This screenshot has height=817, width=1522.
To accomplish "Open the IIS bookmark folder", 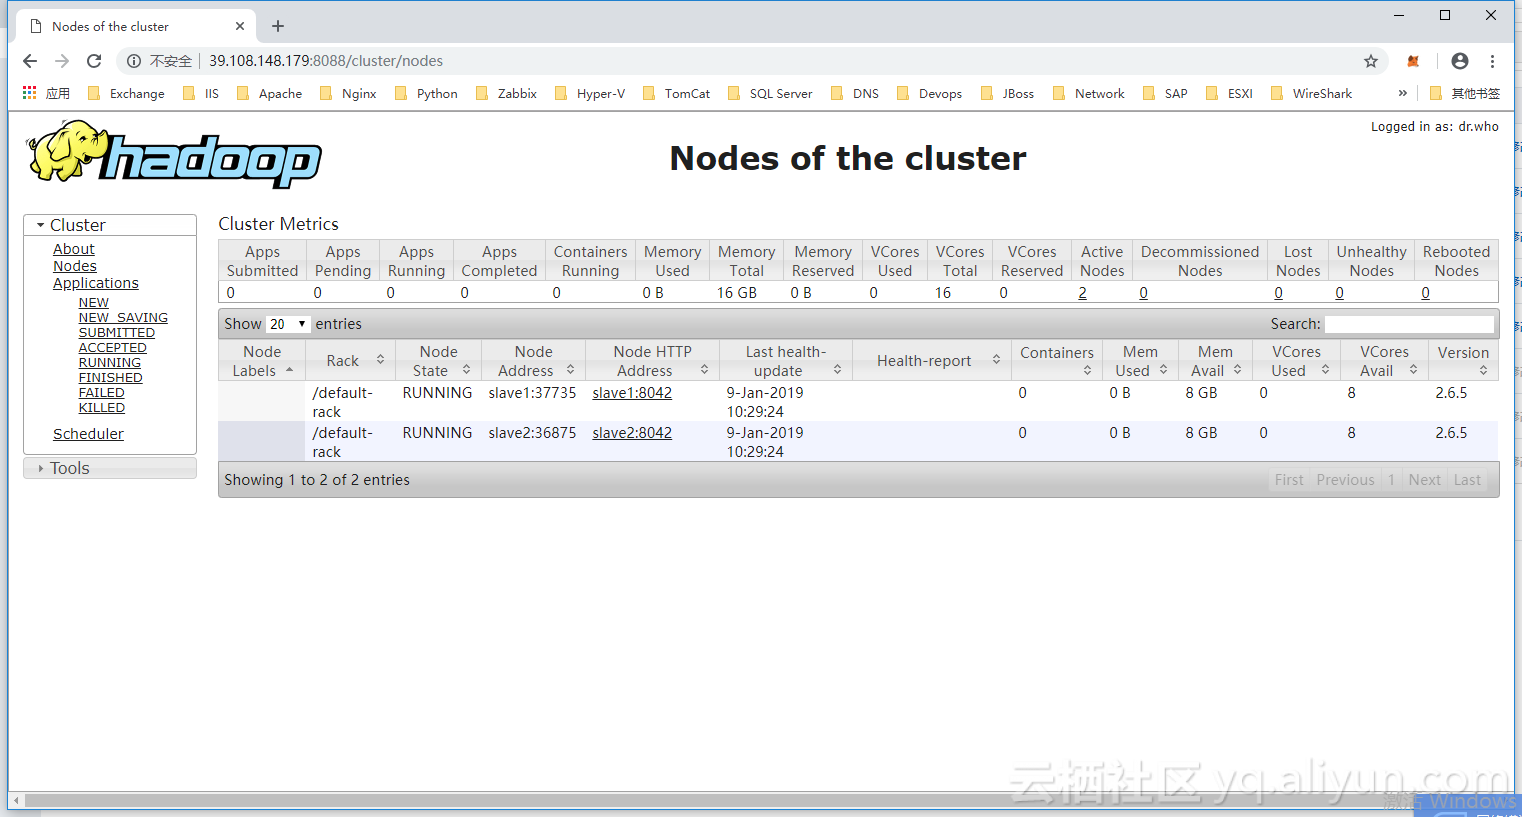I will pos(201,94).
